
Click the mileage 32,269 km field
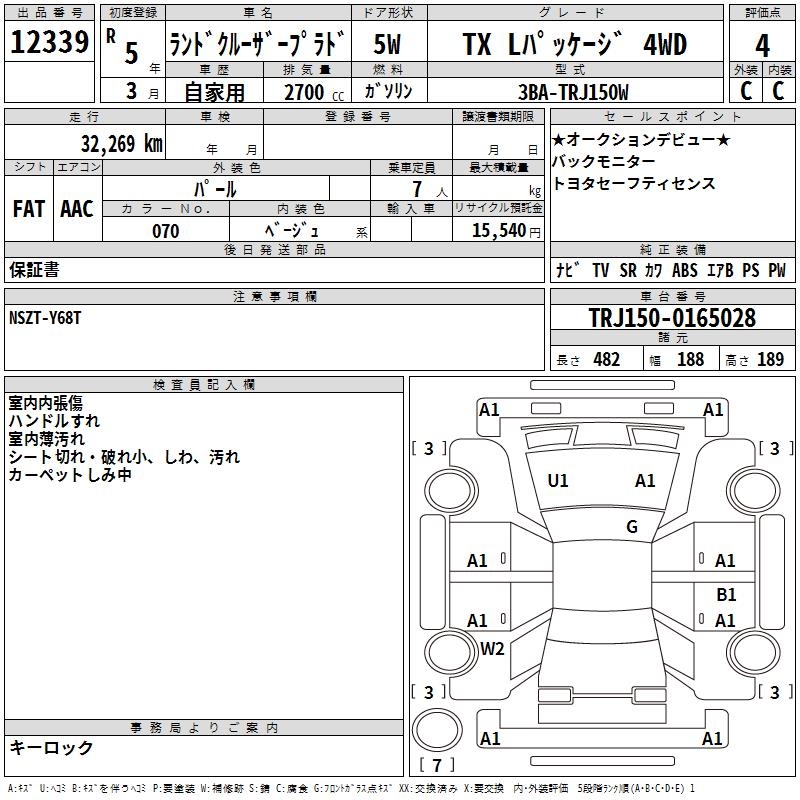pyautogui.click(x=85, y=143)
